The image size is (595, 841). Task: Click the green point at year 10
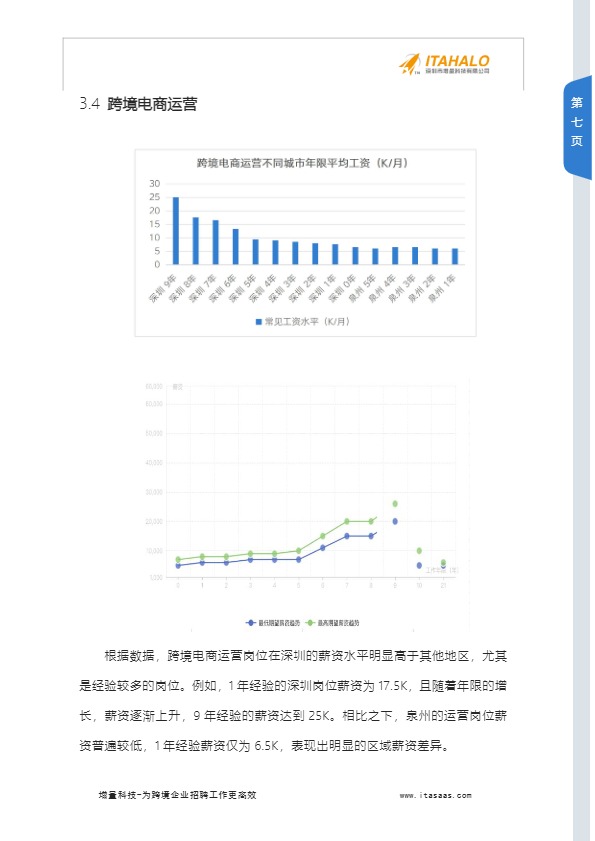419,551
